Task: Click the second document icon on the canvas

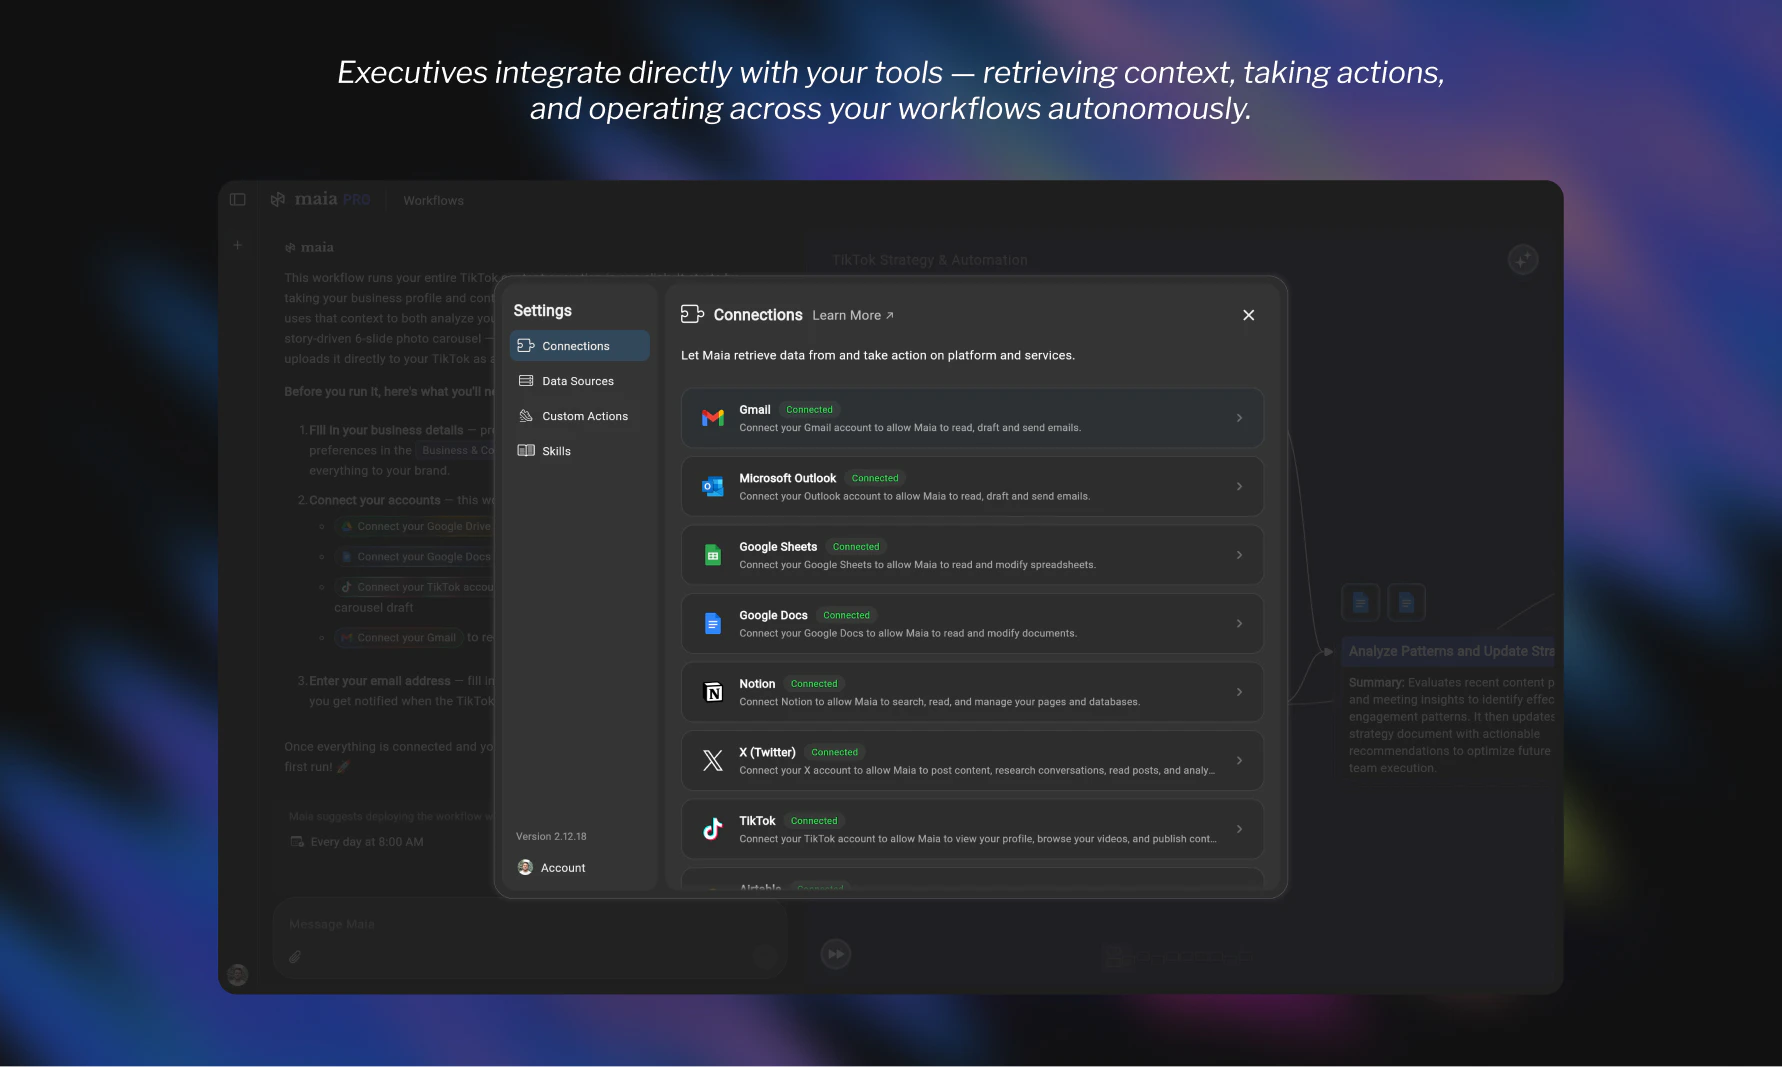Action: click(x=1406, y=603)
